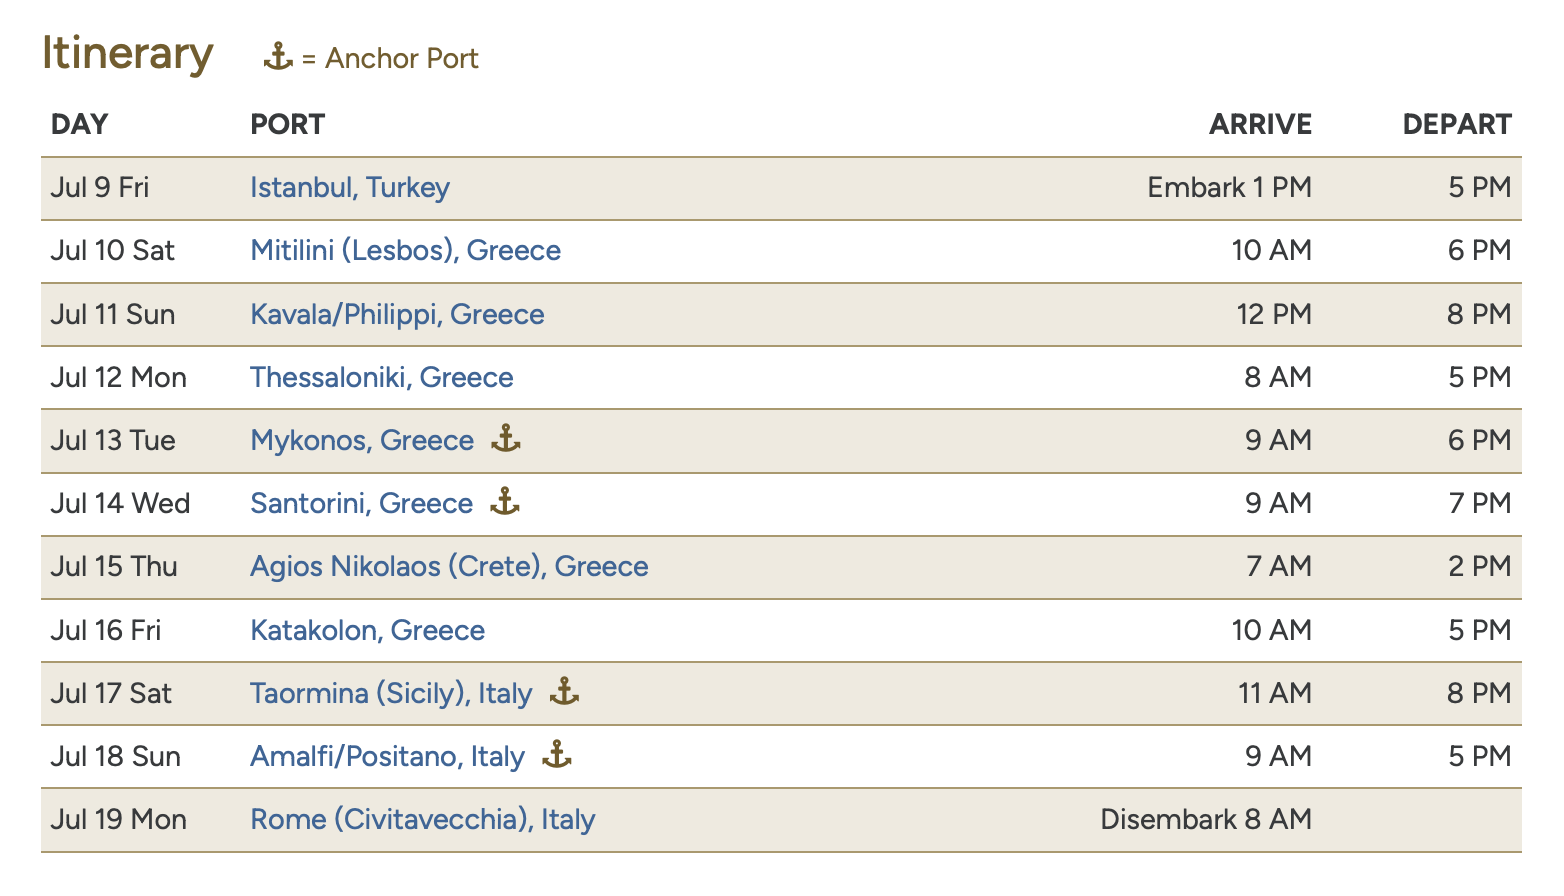Click the Itinerary heading
The height and width of the screenshot is (896, 1564).
128,53
